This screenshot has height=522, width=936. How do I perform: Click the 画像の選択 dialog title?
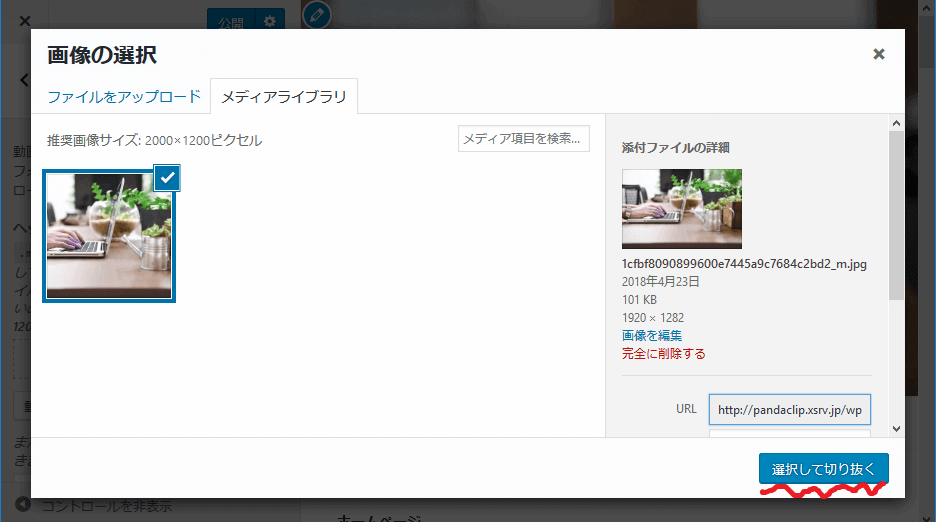[x=102, y=55]
